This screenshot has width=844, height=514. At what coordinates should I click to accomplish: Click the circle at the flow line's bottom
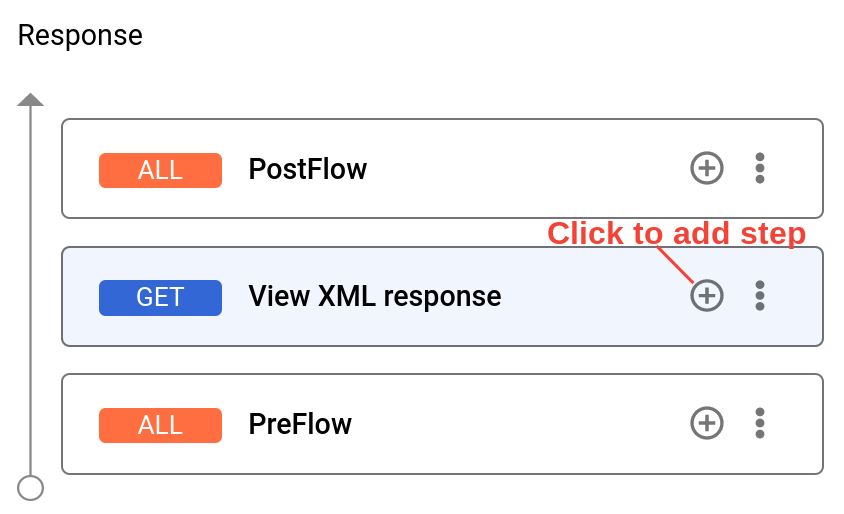pos(31,488)
